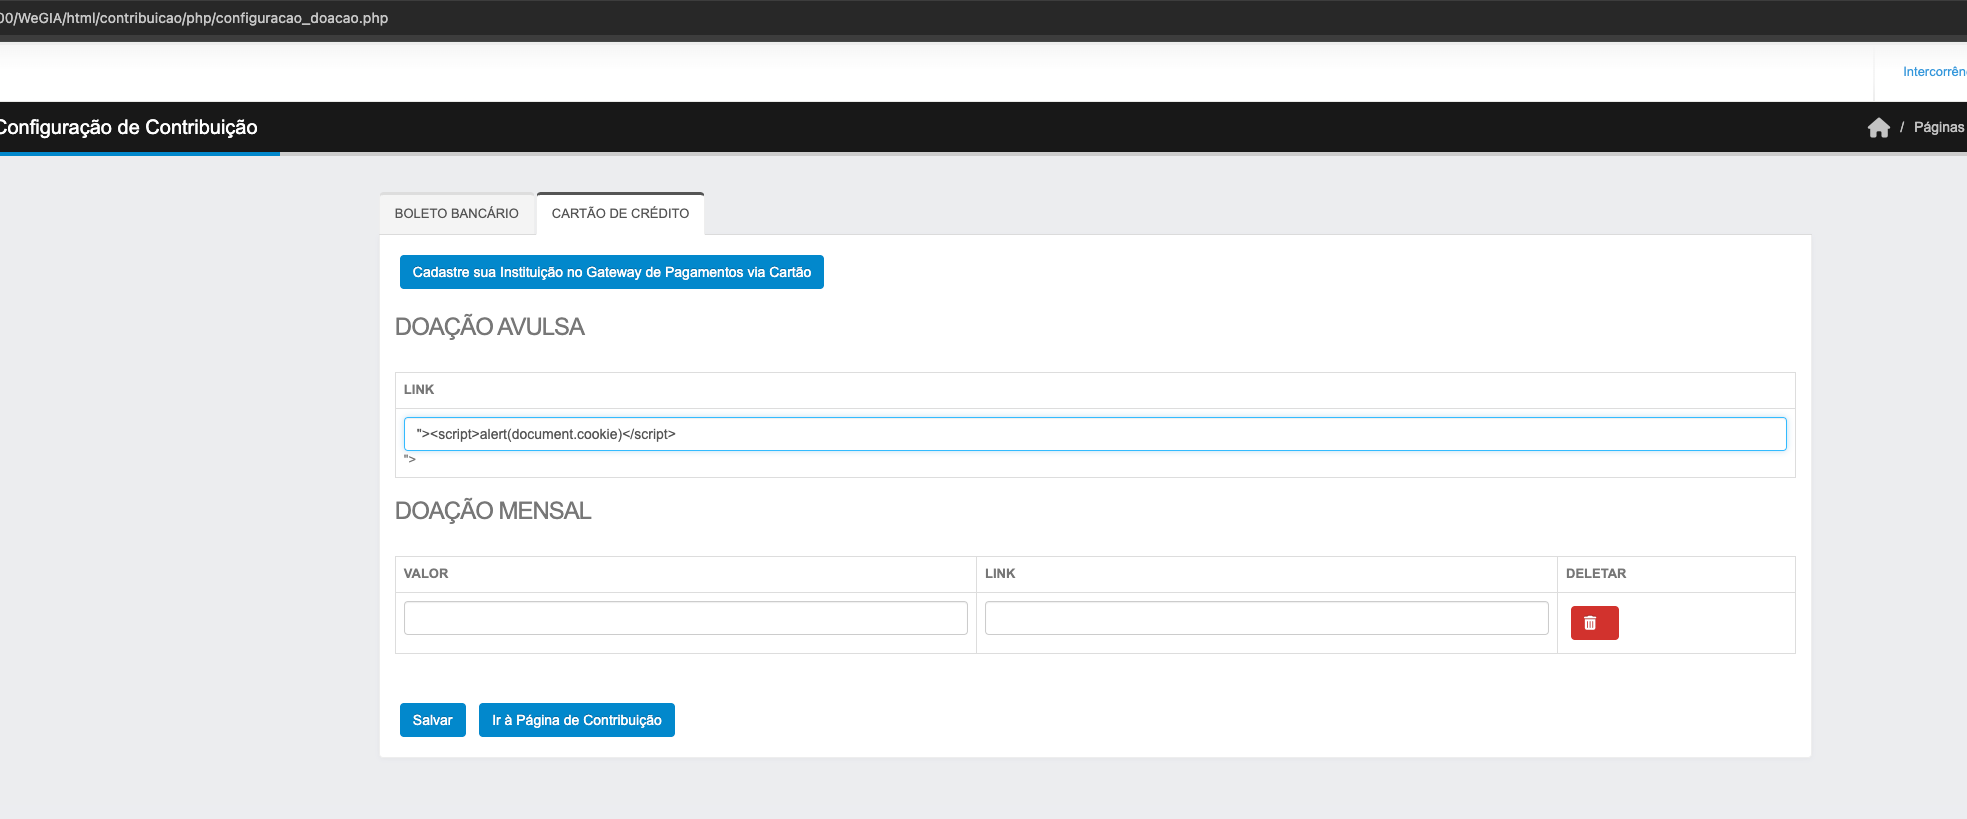Click the home icon in breadcrumb
1967x819 pixels.
(x=1878, y=128)
